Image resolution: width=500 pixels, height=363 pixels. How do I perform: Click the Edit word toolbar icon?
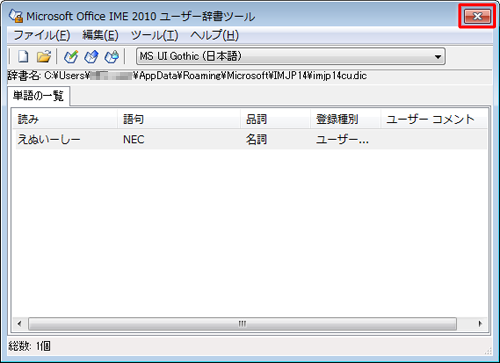pyautogui.click(x=91, y=56)
